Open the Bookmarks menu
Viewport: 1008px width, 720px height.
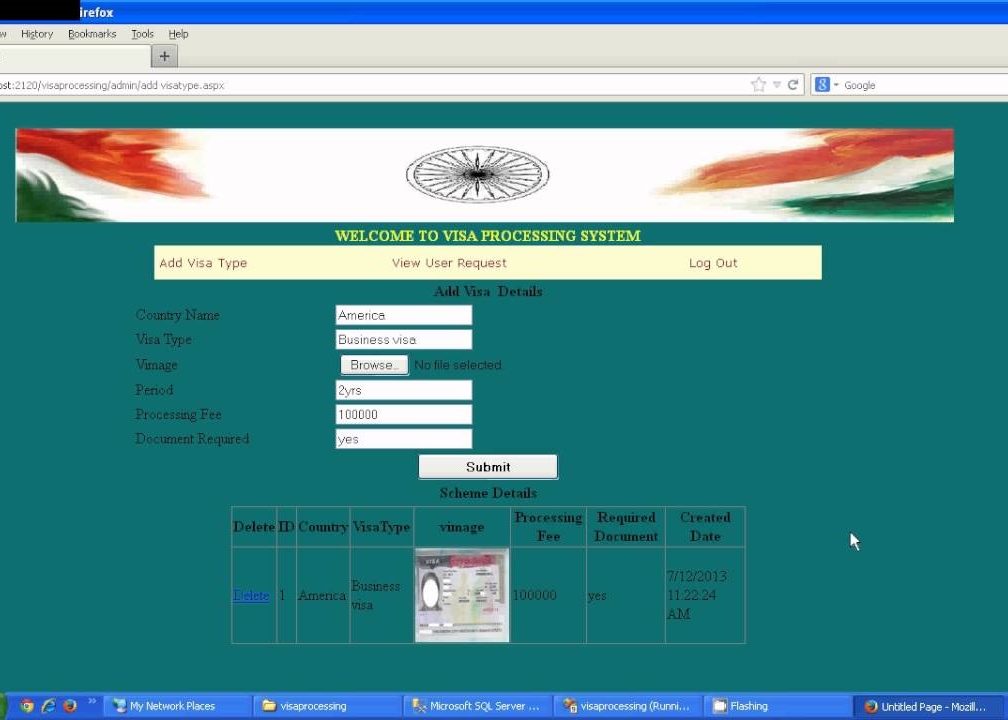tap(92, 34)
